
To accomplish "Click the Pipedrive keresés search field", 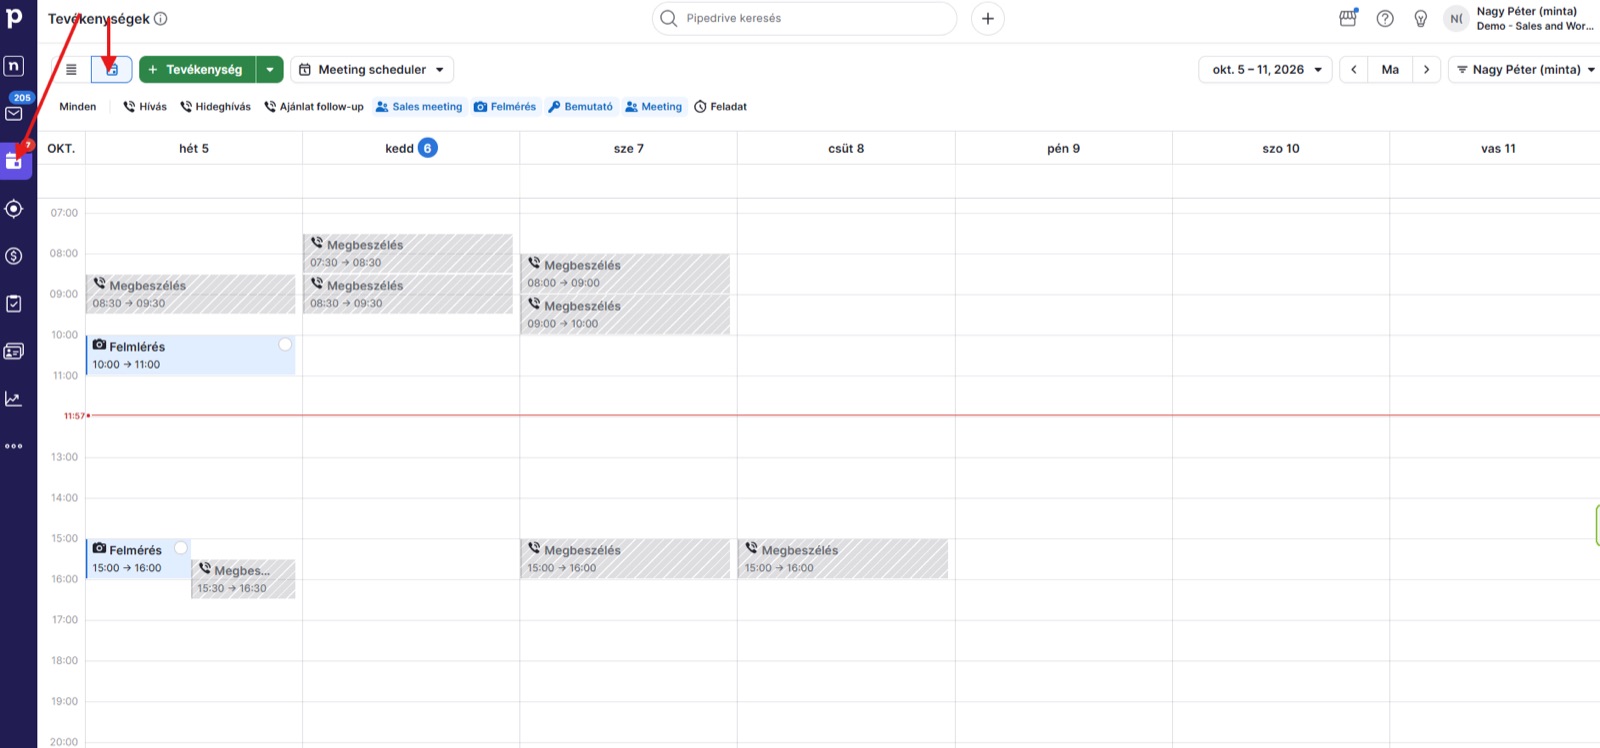I will [x=804, y=18].
